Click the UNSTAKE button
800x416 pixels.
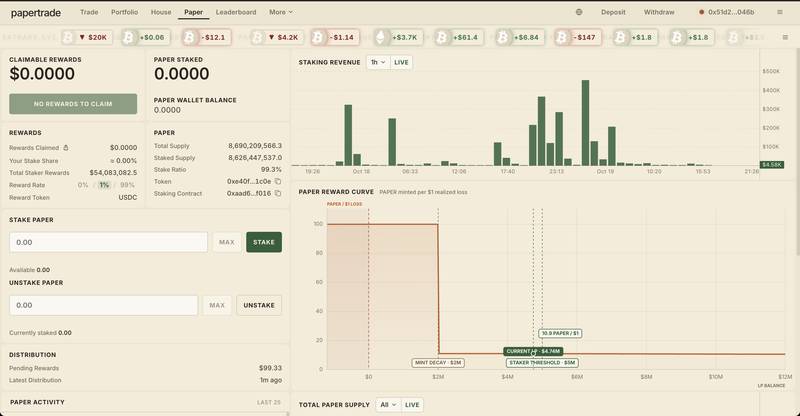tap(259, 305)
